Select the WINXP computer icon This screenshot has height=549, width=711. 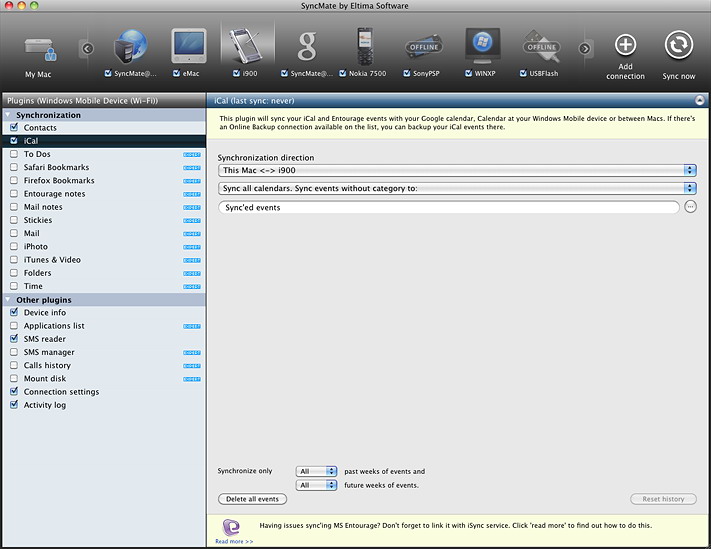tap(482, 45)
